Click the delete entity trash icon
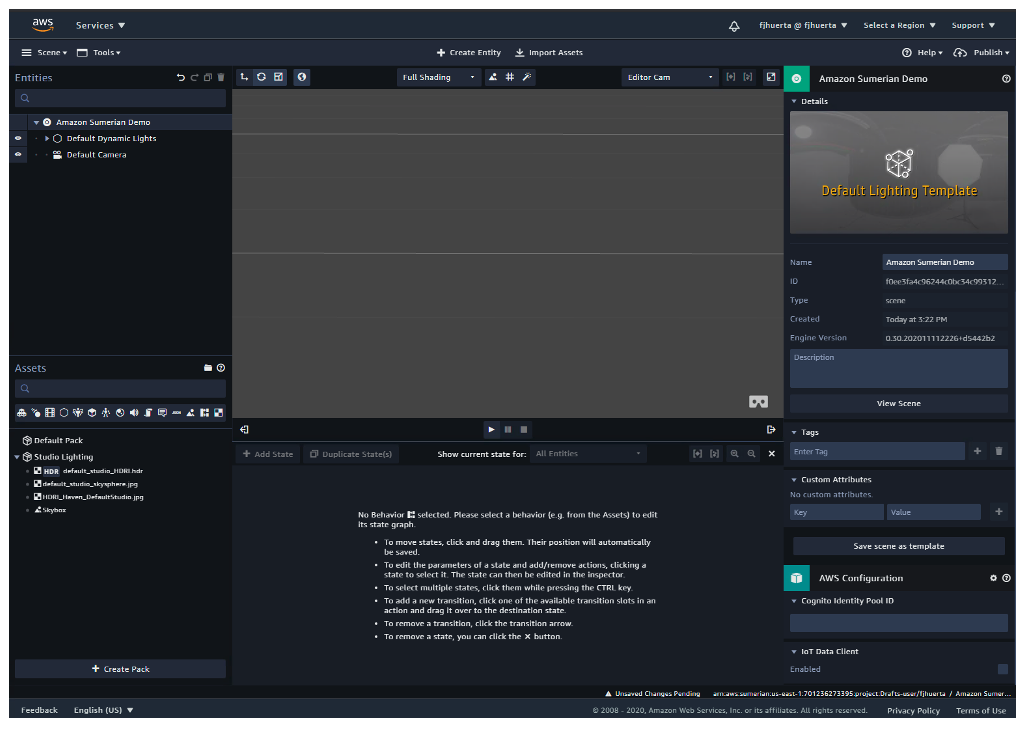Screen dimensions: 1028x729 point(221,77)
